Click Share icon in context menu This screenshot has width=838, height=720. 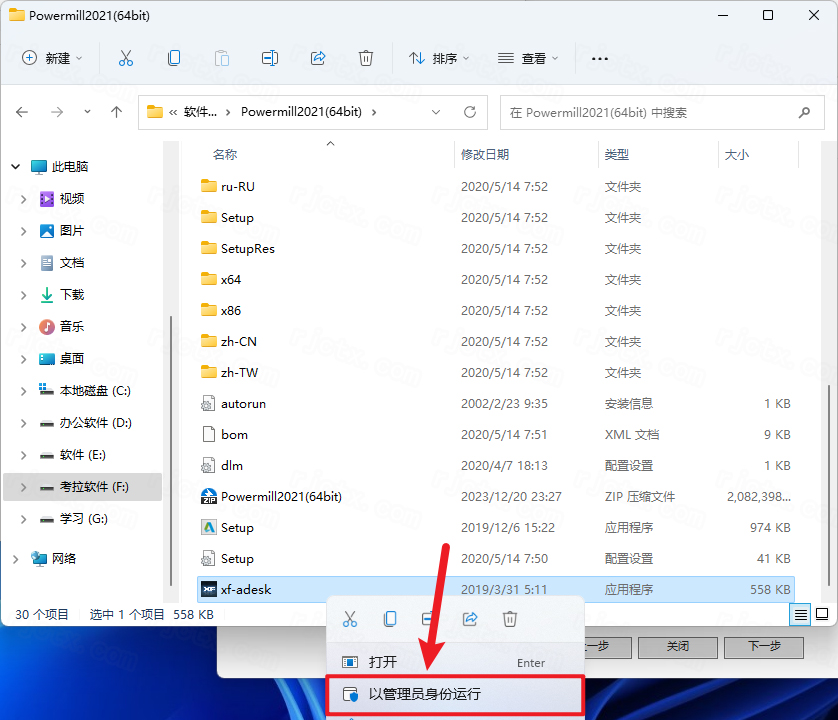coord(470,619)
